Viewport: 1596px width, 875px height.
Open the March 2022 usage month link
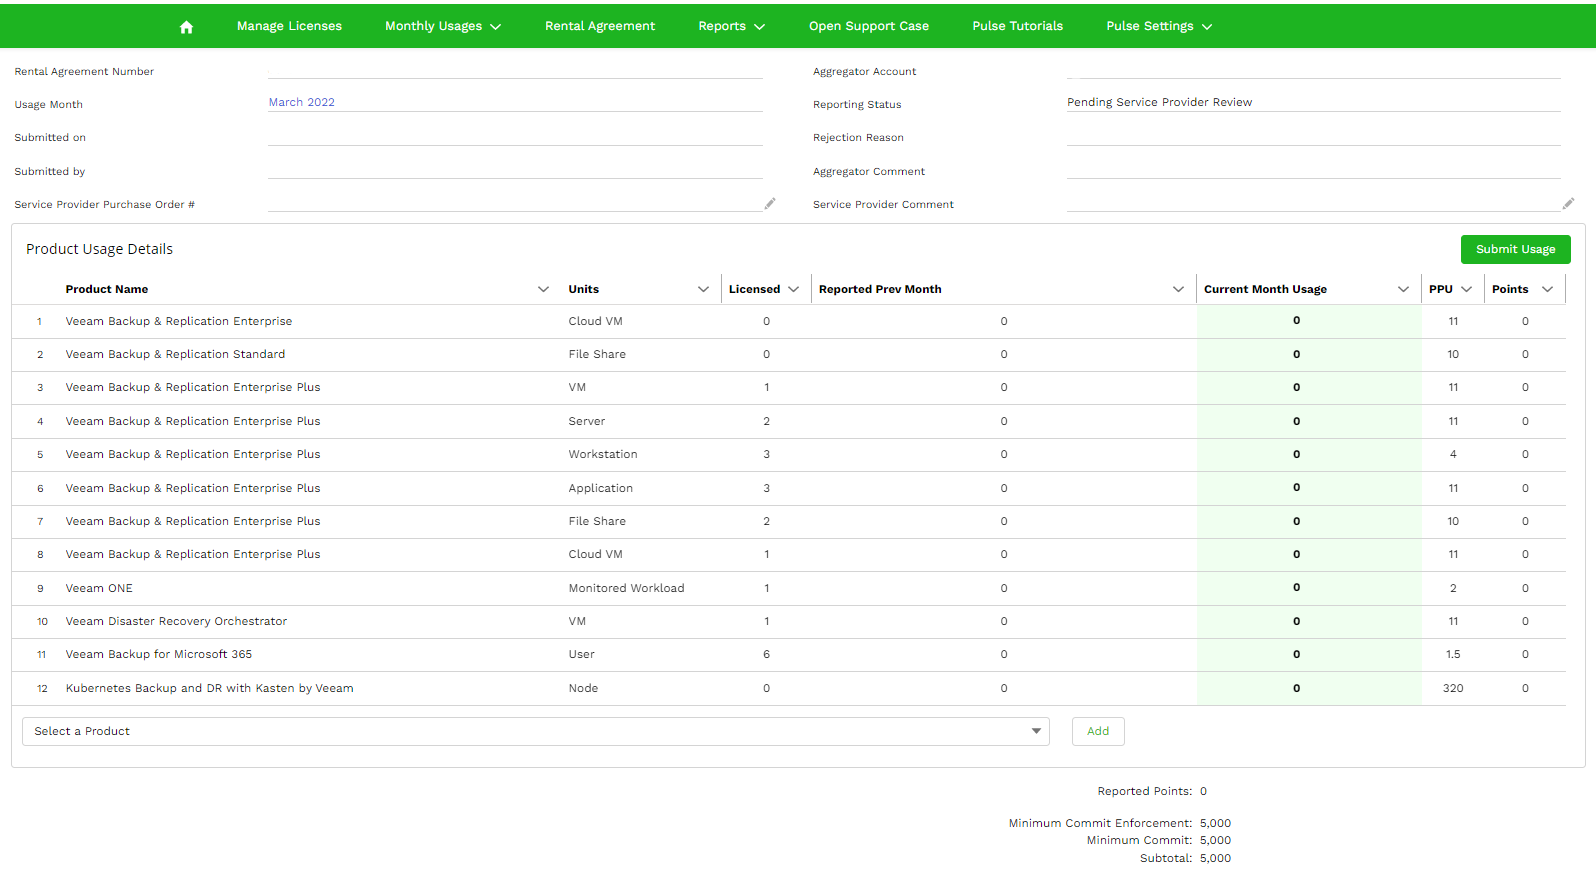pyautogui.click(x=302, y=102)
